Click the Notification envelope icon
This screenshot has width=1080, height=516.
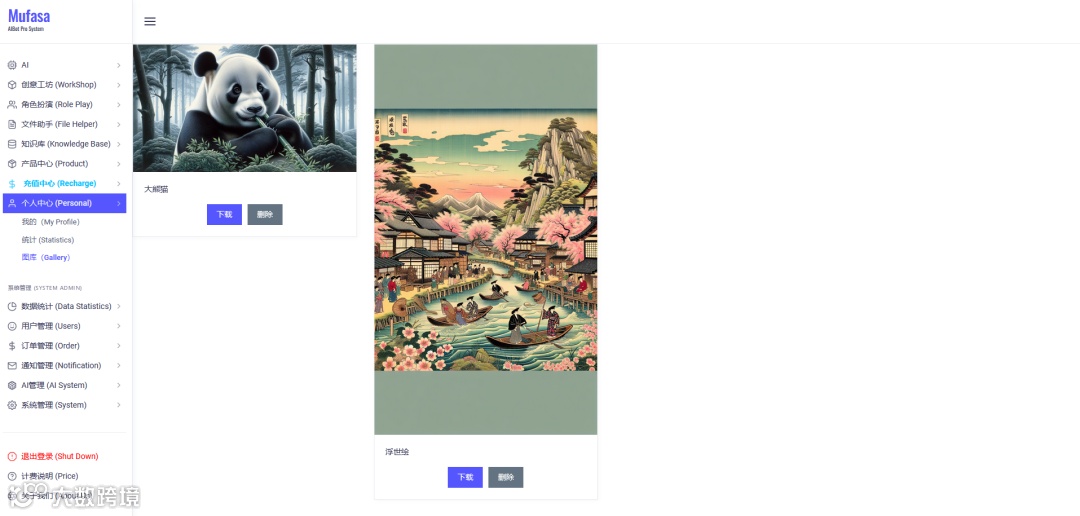click(x=12, y=365)
